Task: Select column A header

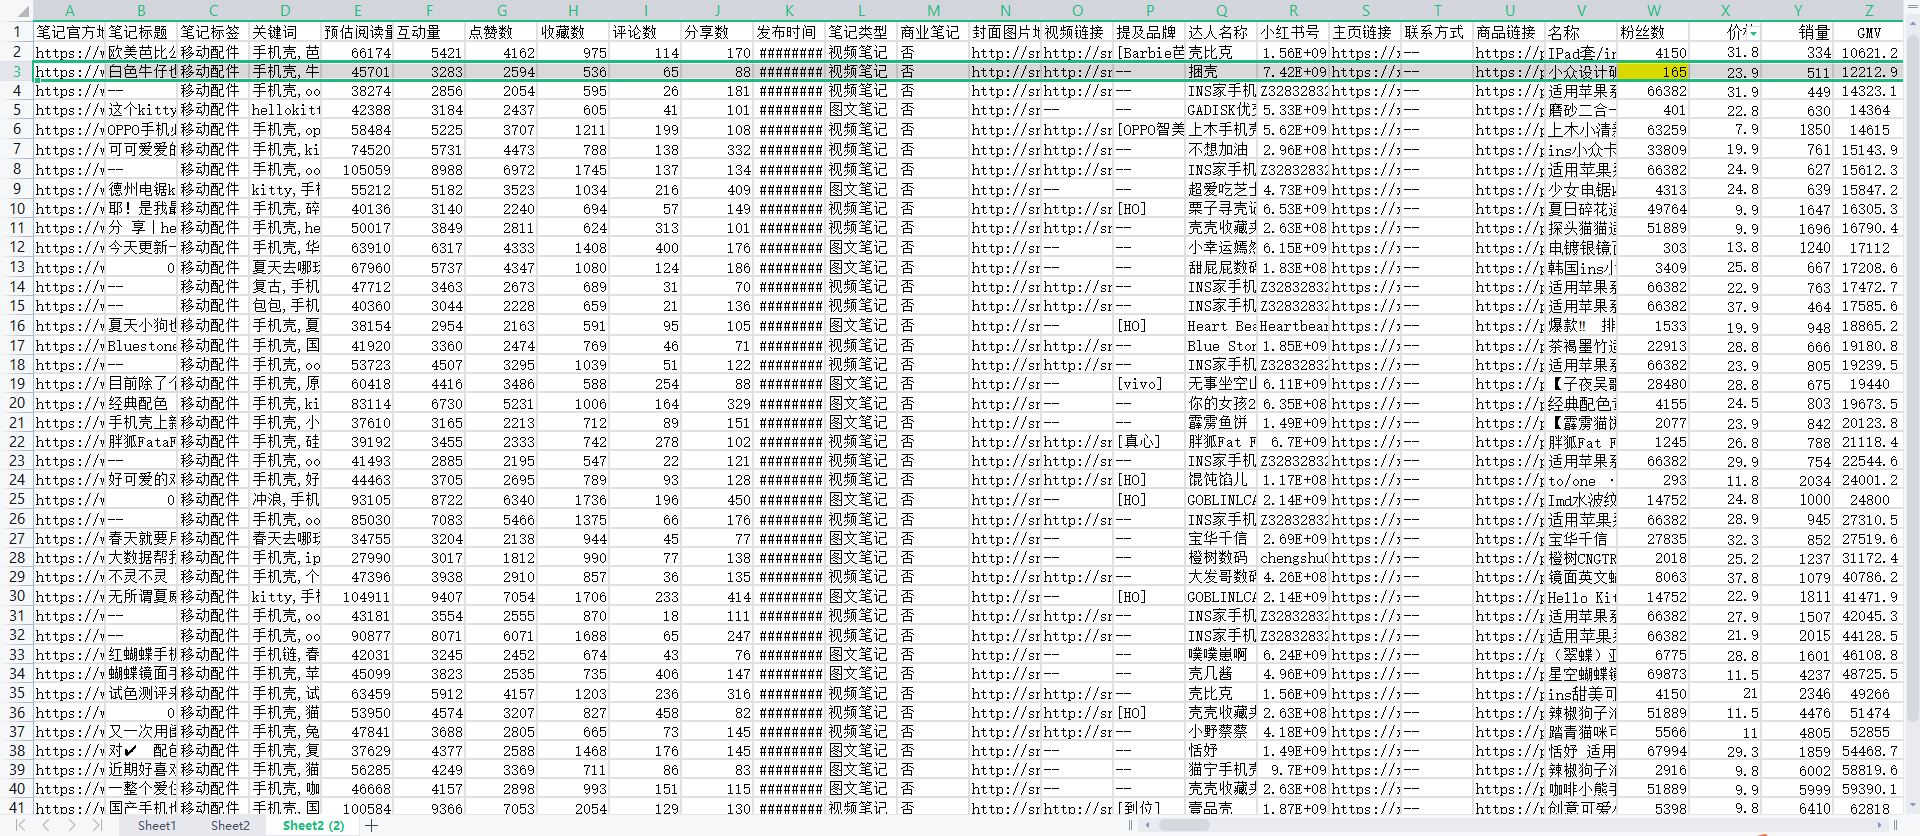Action: coord(69,10)
